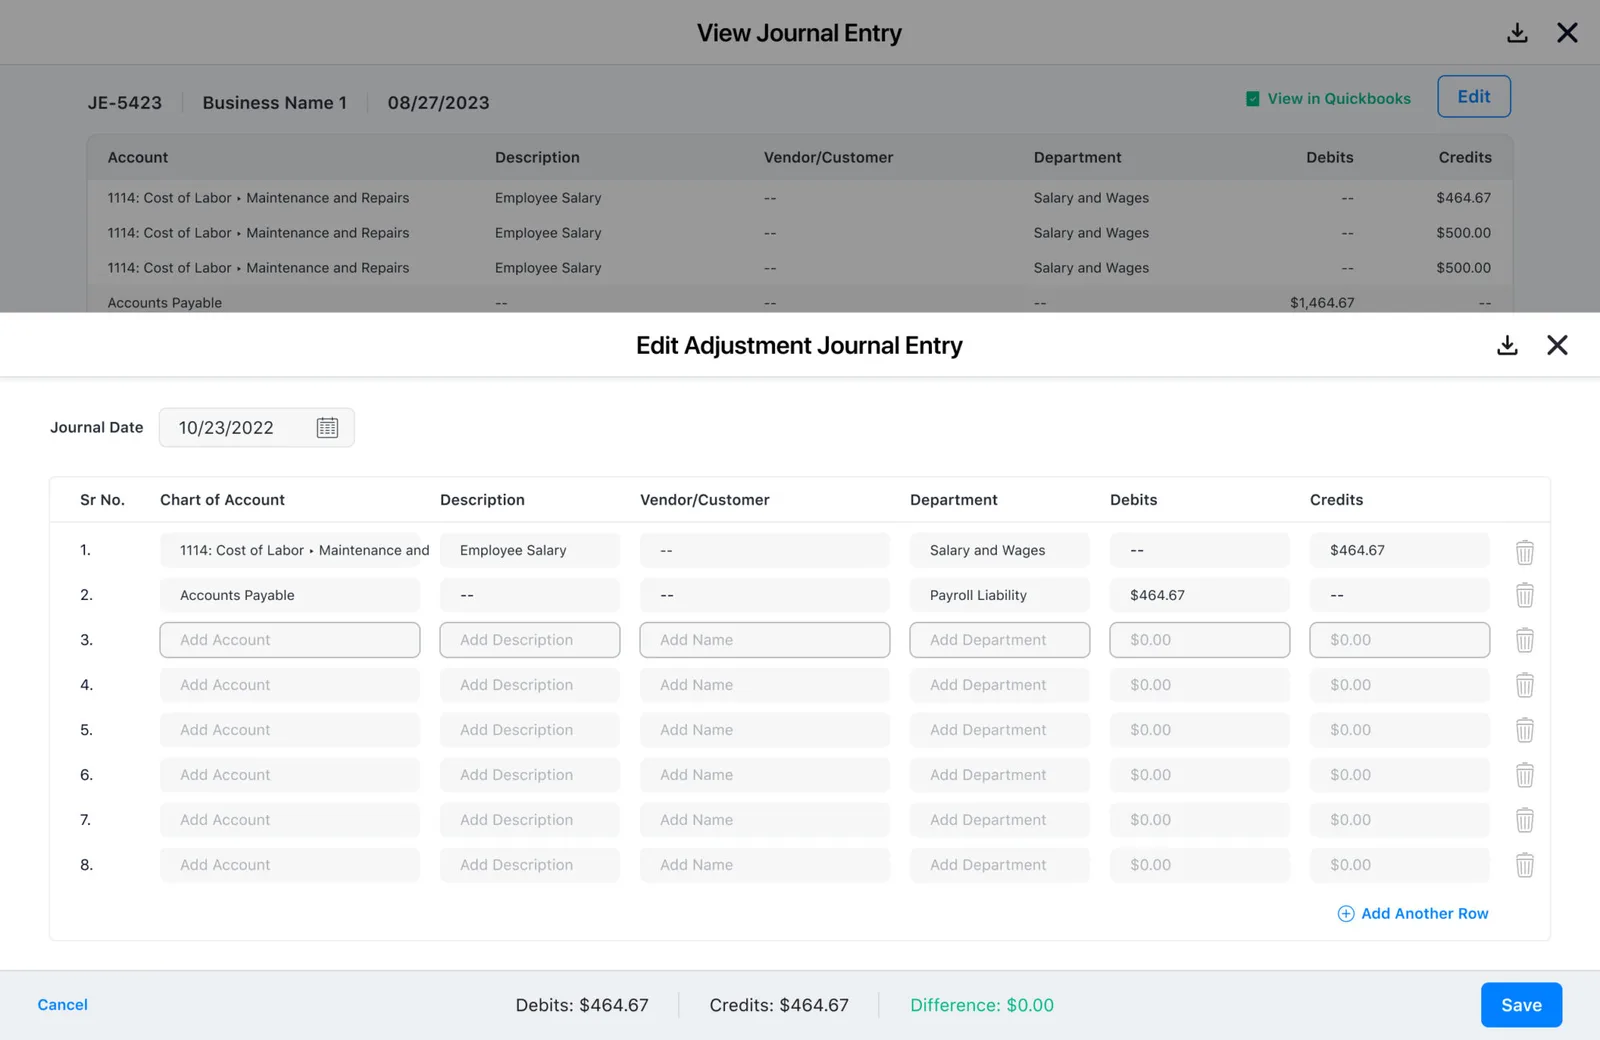Close the View Journal Entry window
Image resolution: width=1600 pixels, height=1040 pixels.
(x=1567, y=33)
